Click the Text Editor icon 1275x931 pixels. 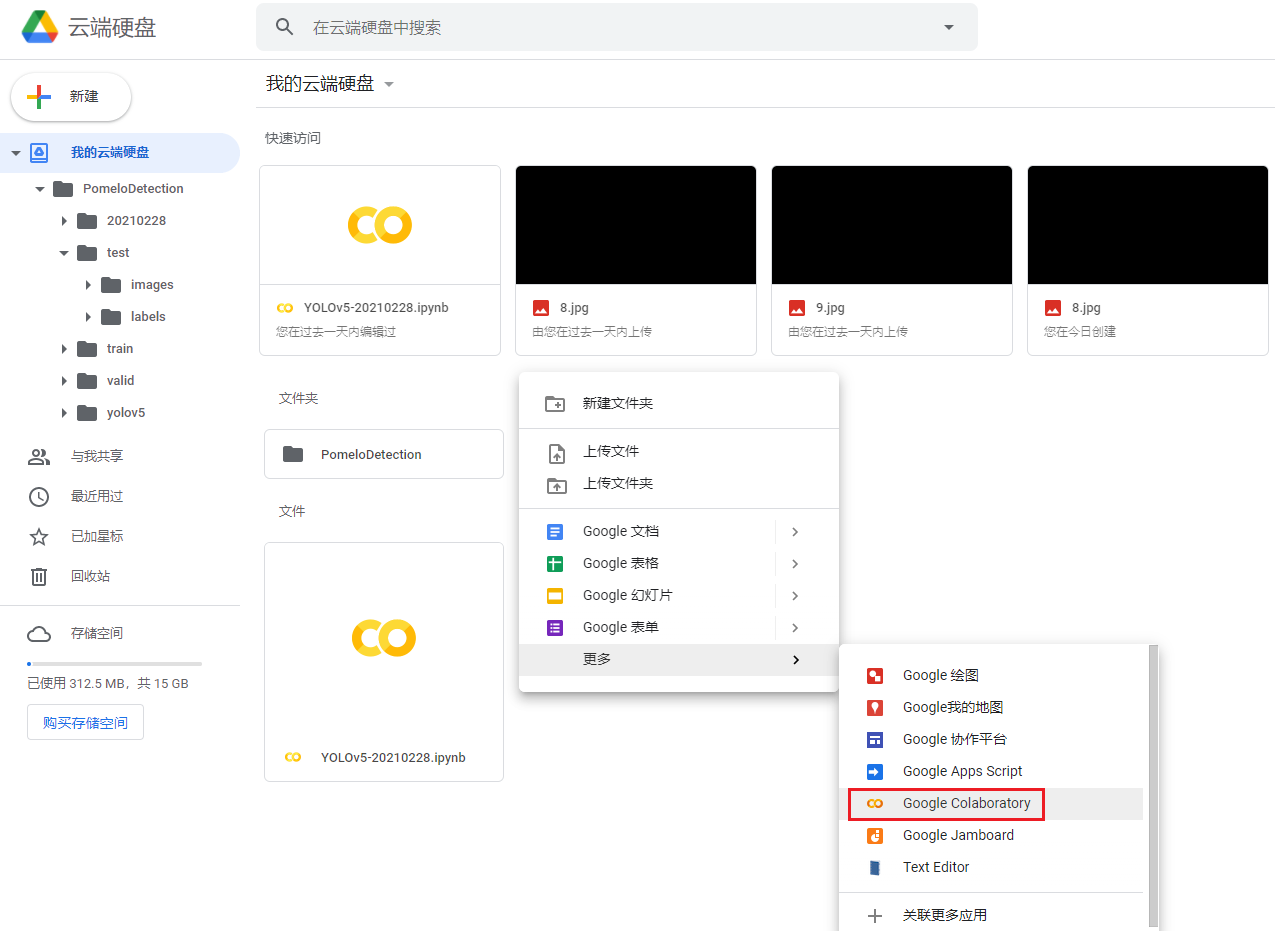(x=875, y=868)
